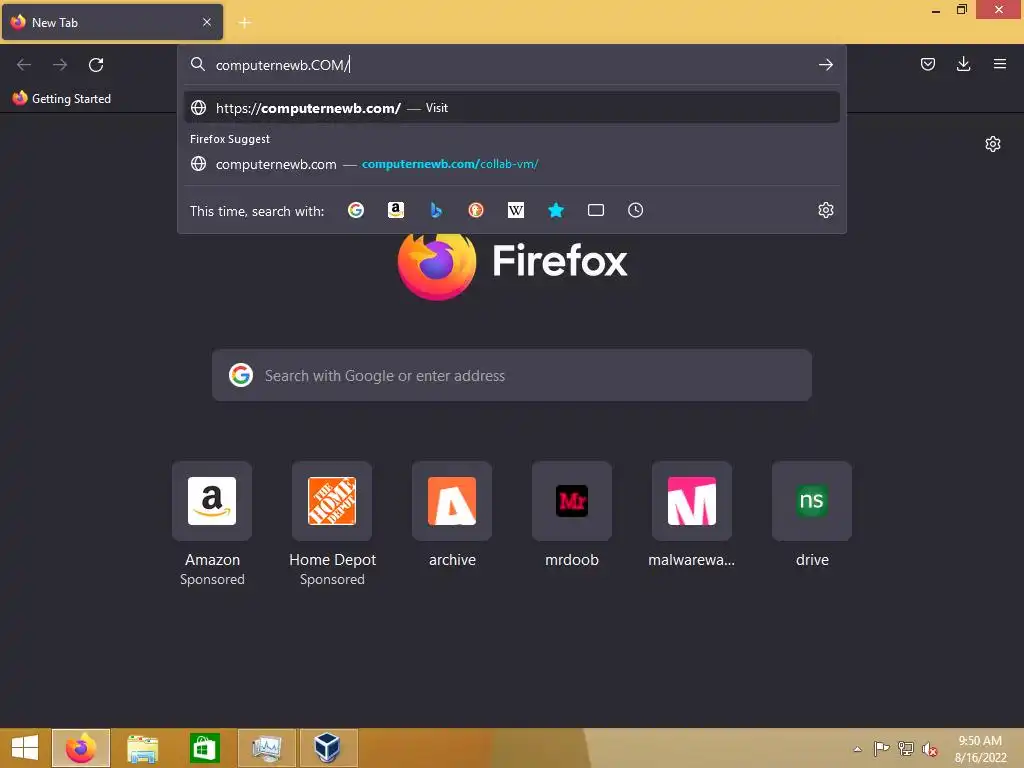Click the Back navigation arrow
1024x768 pixels.
pos(24,65)
